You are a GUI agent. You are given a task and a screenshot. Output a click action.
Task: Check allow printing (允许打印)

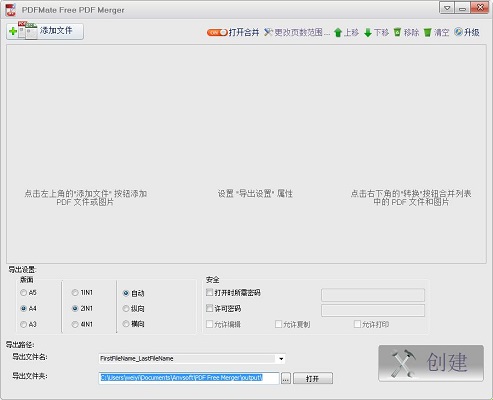pyautogui.click(x=357, y=324)
